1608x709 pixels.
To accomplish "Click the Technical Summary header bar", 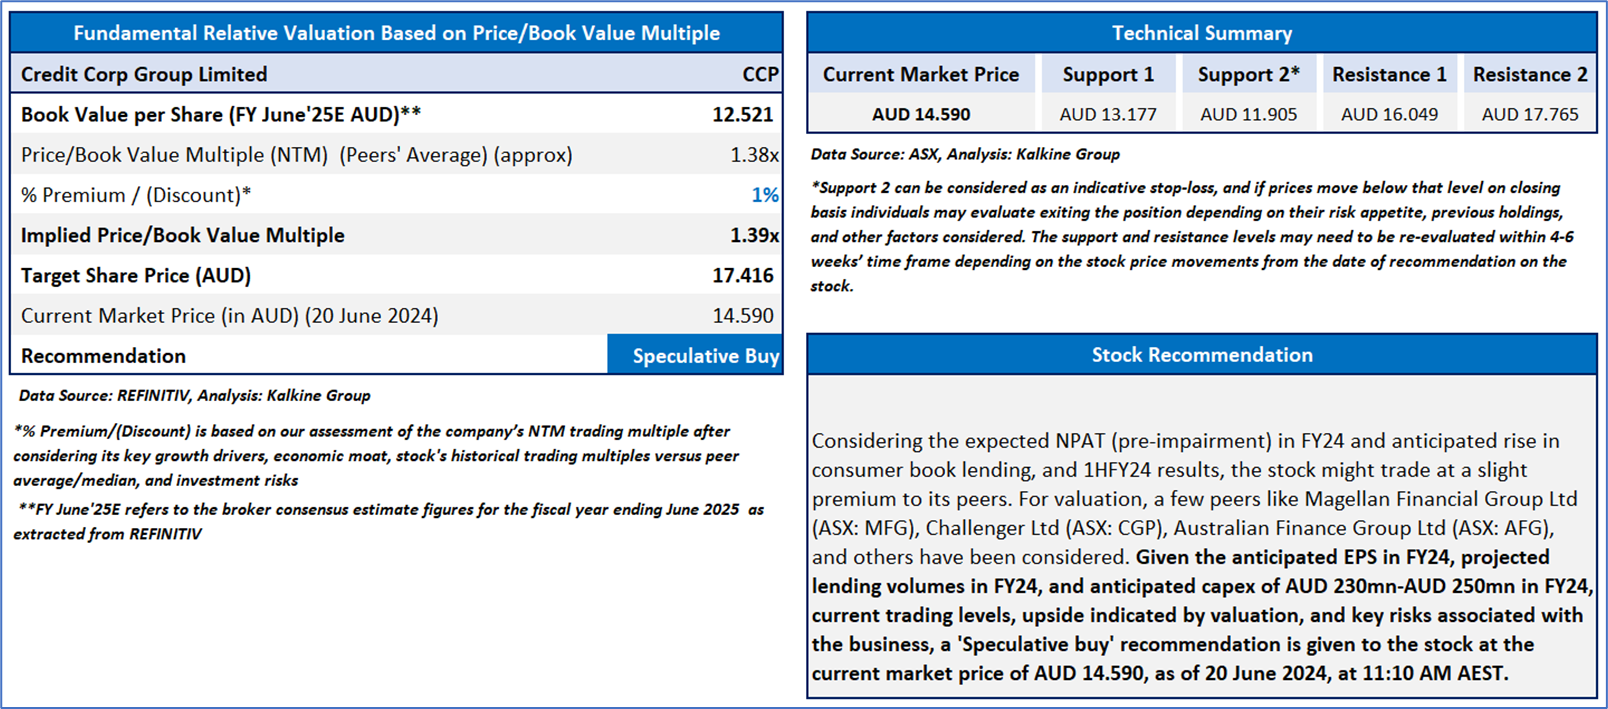I will point(1202,33).
